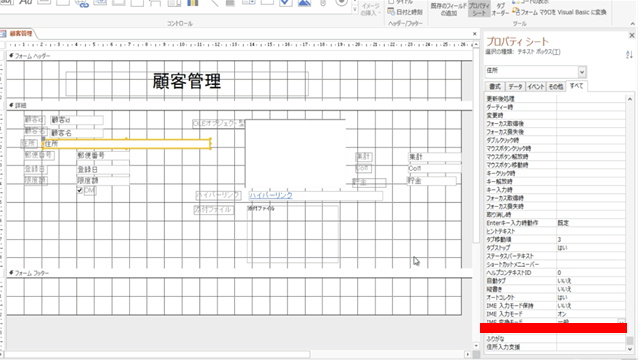
Task: Open the イベント tab in the Property Sheet
Action: point(536,87)
